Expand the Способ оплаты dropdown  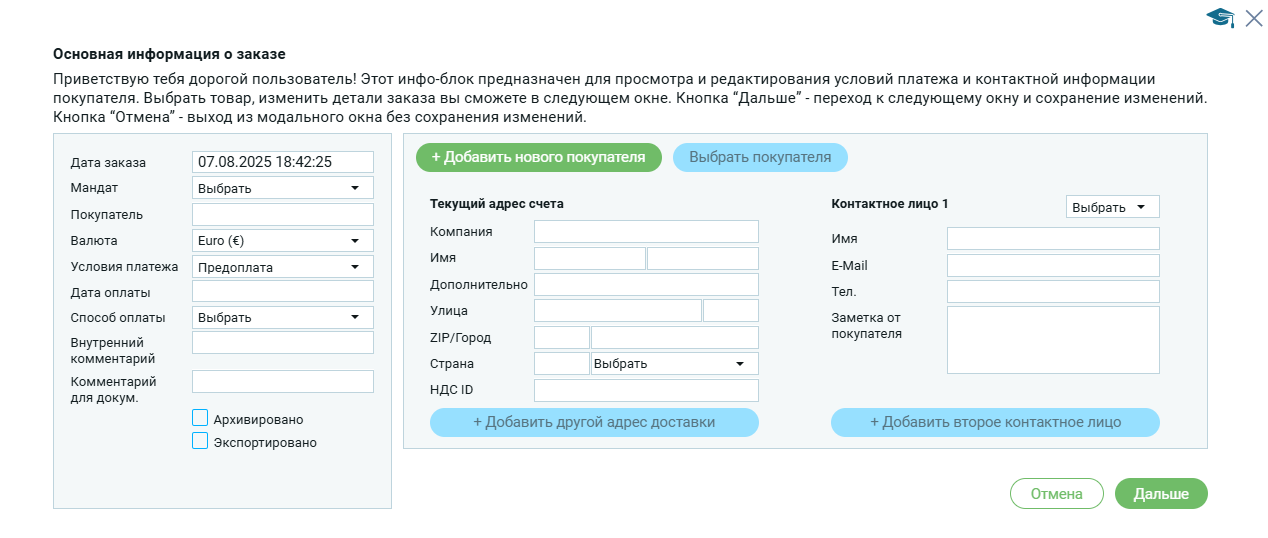point(282,318)
